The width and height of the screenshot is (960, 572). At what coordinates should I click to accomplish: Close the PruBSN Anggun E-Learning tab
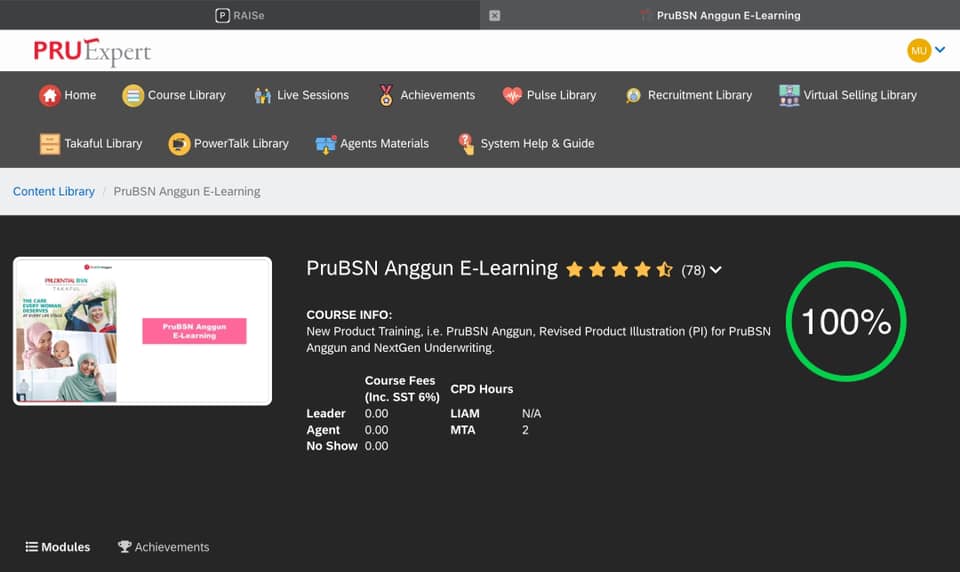coord(495,15)
